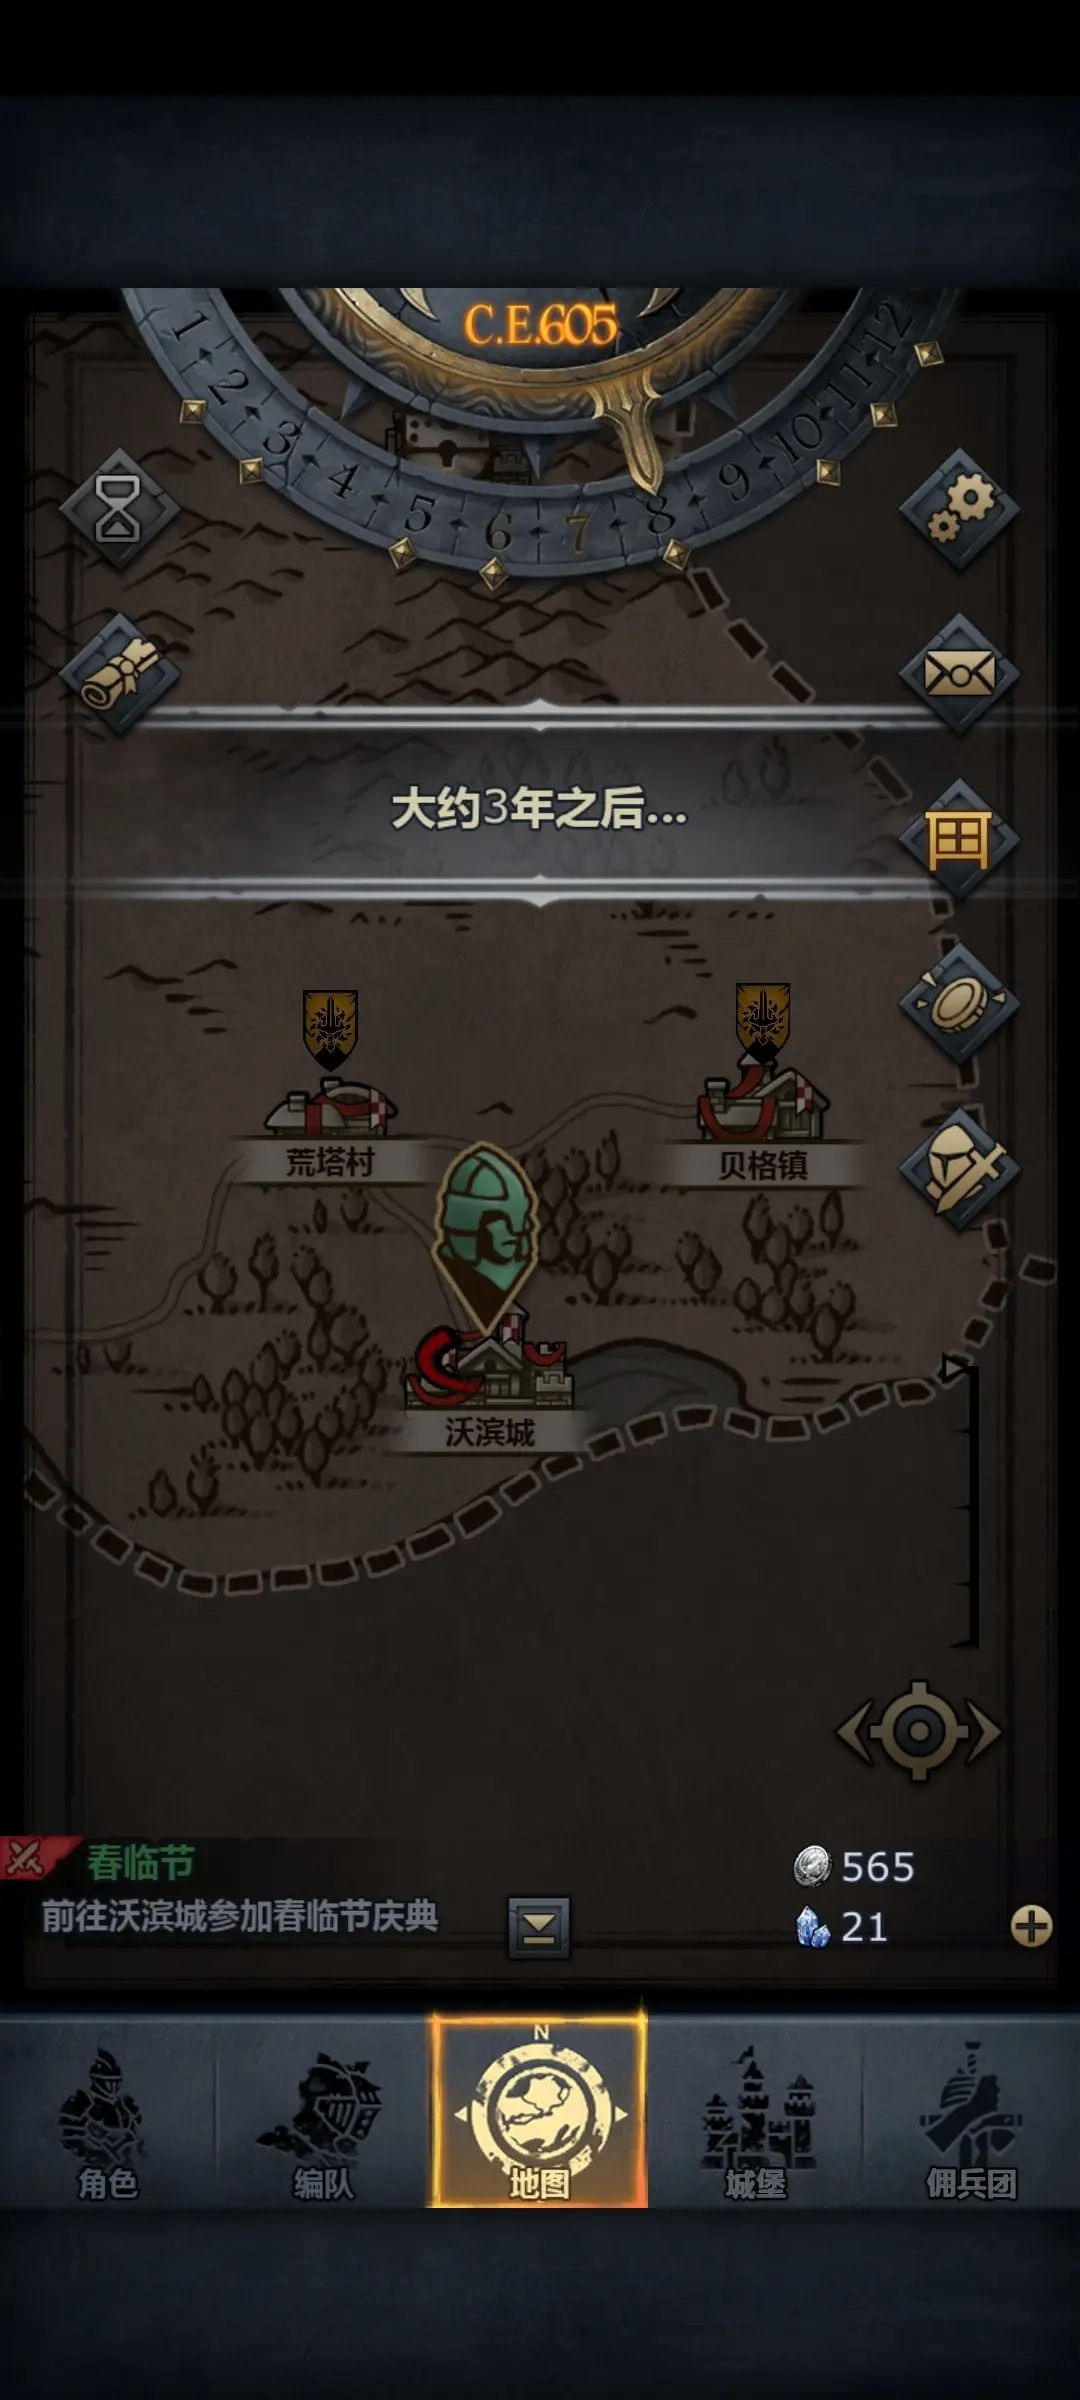
Task: Open the mail envelope icon
Action: pos(960,674)
